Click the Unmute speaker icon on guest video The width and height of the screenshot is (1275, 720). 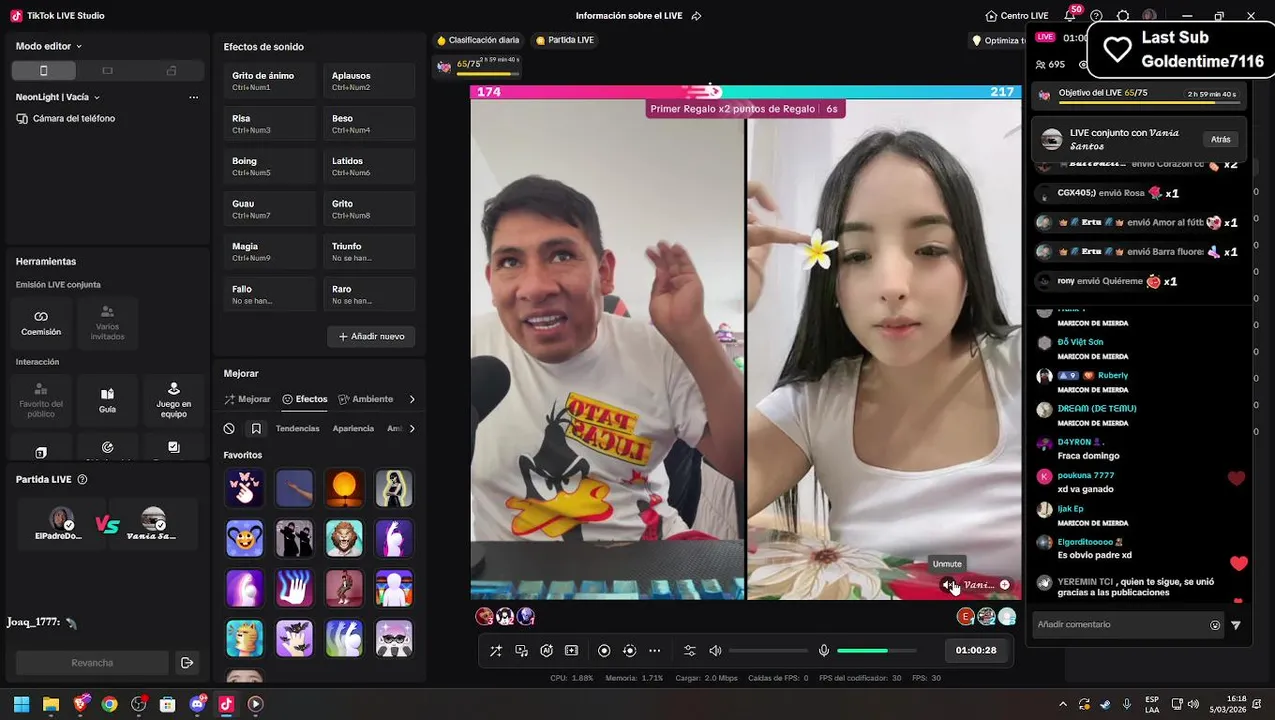tap(947, 585)
